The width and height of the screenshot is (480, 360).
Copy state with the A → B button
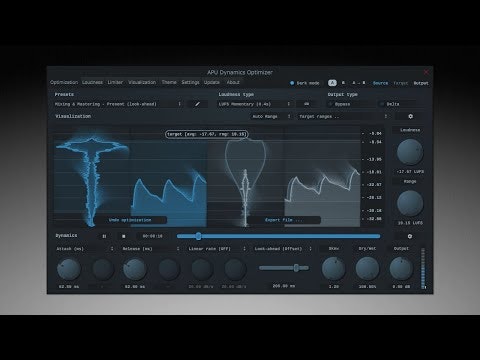[359, 83]
